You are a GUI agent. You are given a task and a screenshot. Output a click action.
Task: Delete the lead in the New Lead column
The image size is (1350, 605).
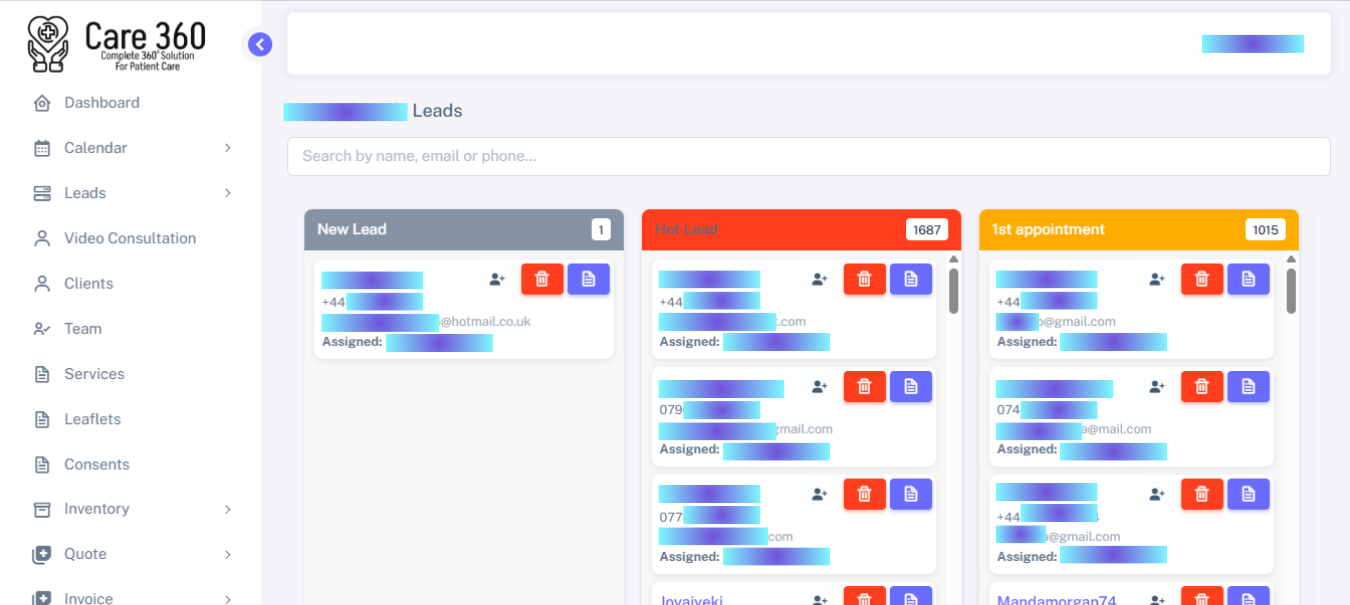[542, 279]
